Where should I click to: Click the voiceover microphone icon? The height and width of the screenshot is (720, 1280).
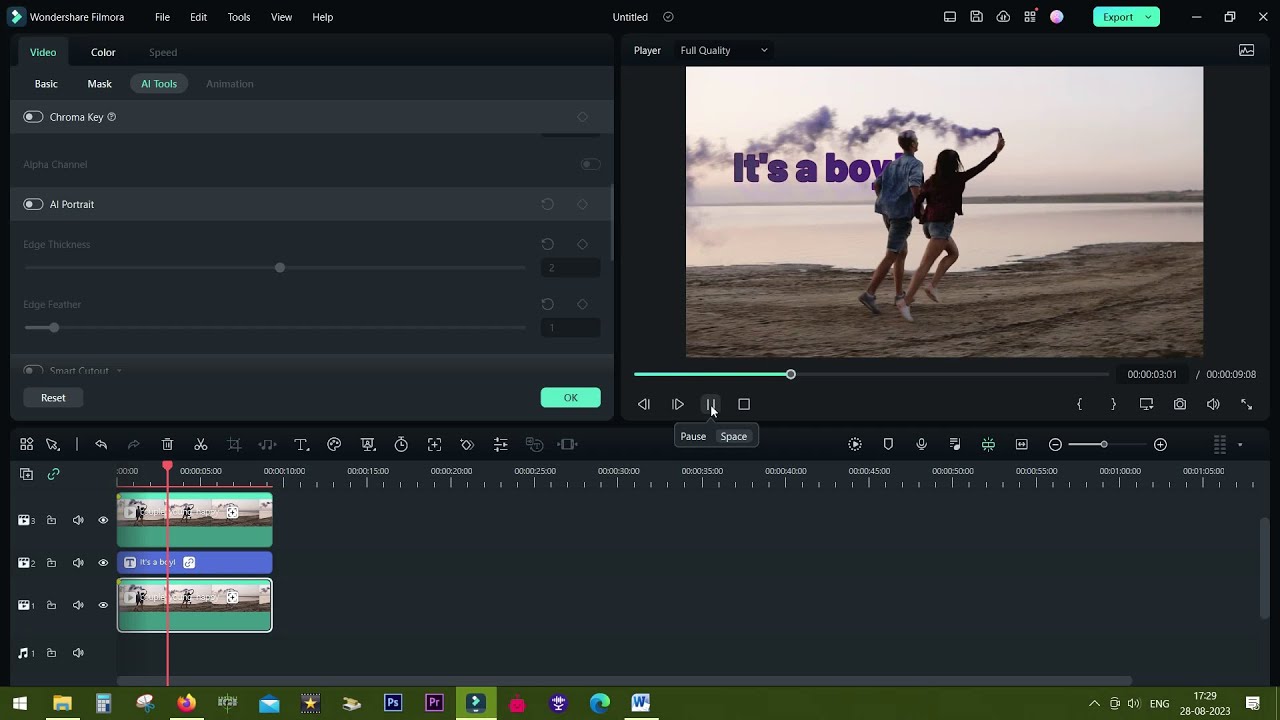921,444
